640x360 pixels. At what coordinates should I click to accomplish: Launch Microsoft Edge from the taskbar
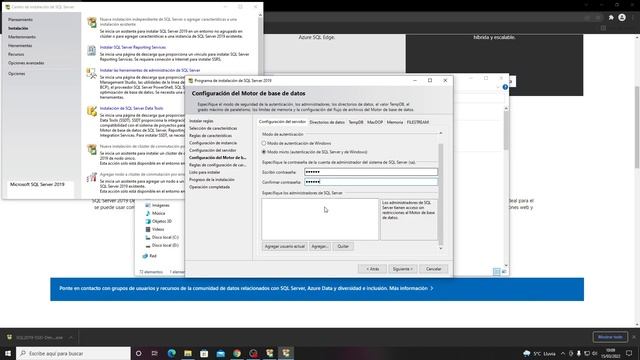pos(171,353)
